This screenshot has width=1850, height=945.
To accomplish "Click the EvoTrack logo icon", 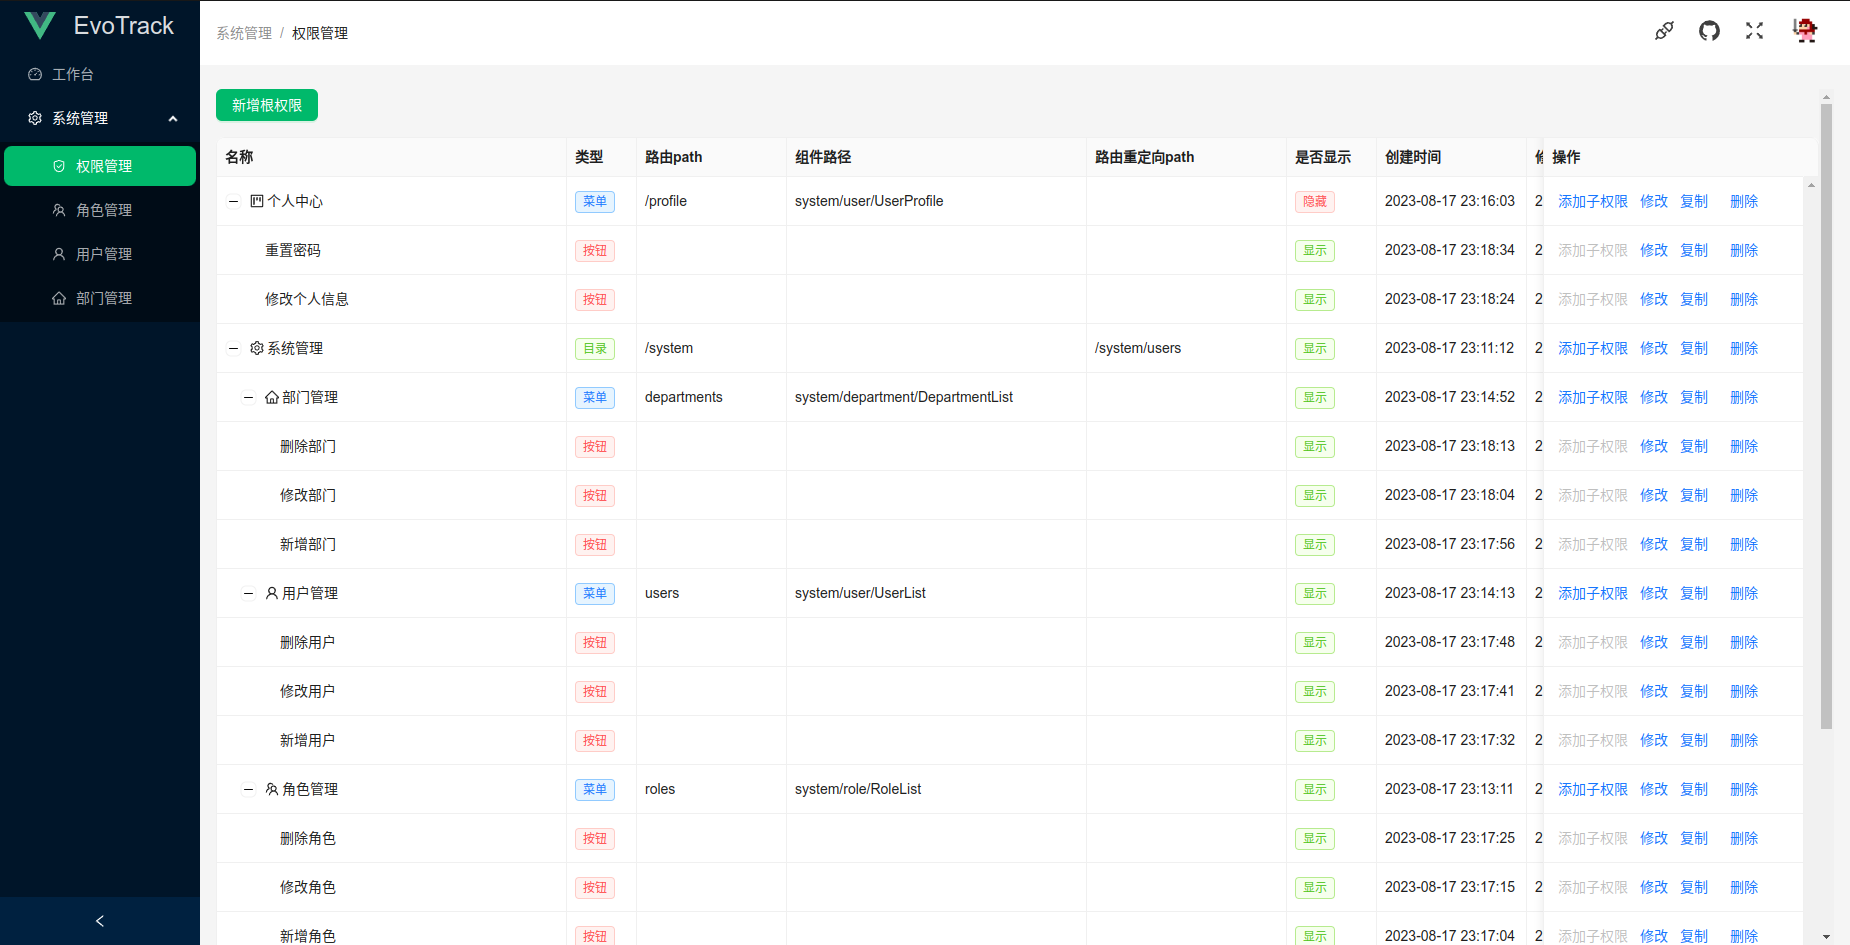I will pos(40,25).
